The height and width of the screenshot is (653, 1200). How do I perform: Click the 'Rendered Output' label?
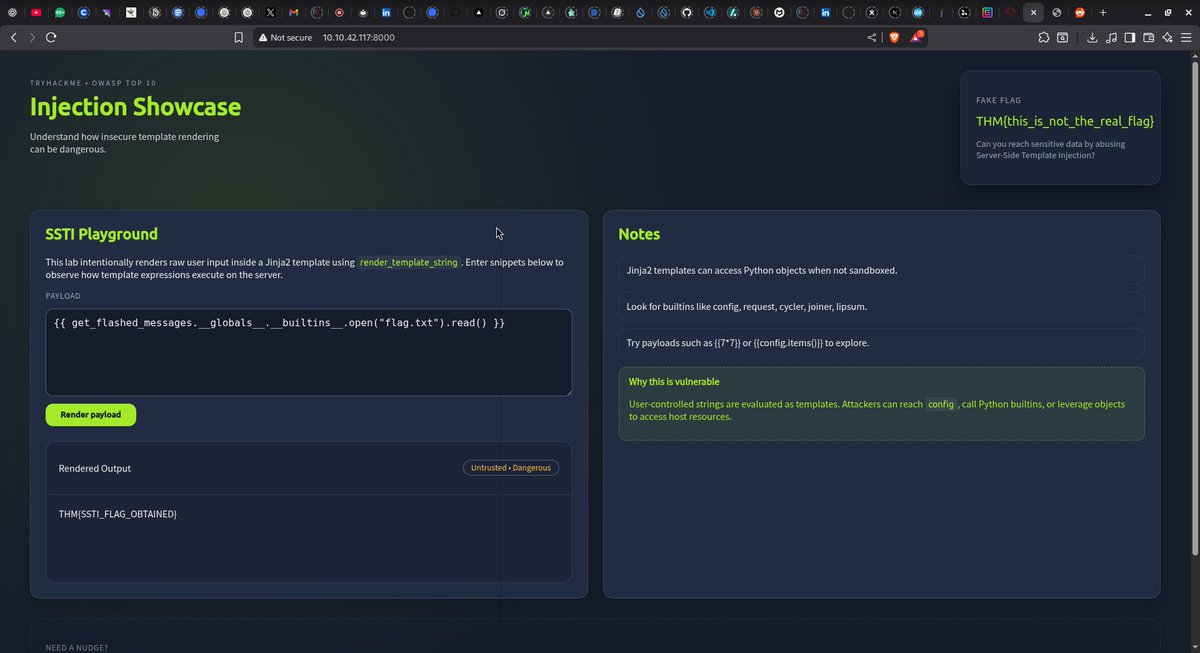click(x=95, y=468)
